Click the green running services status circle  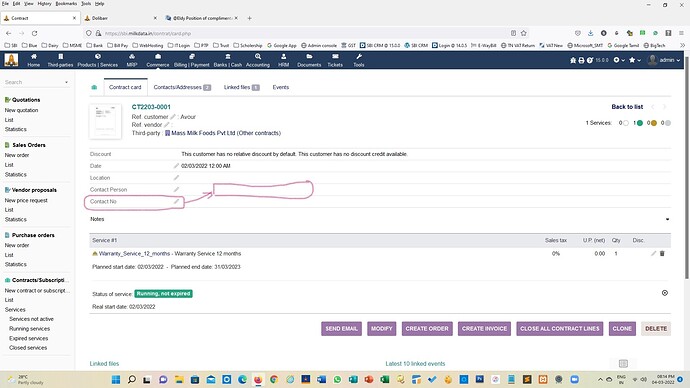(x=640, y=123)
